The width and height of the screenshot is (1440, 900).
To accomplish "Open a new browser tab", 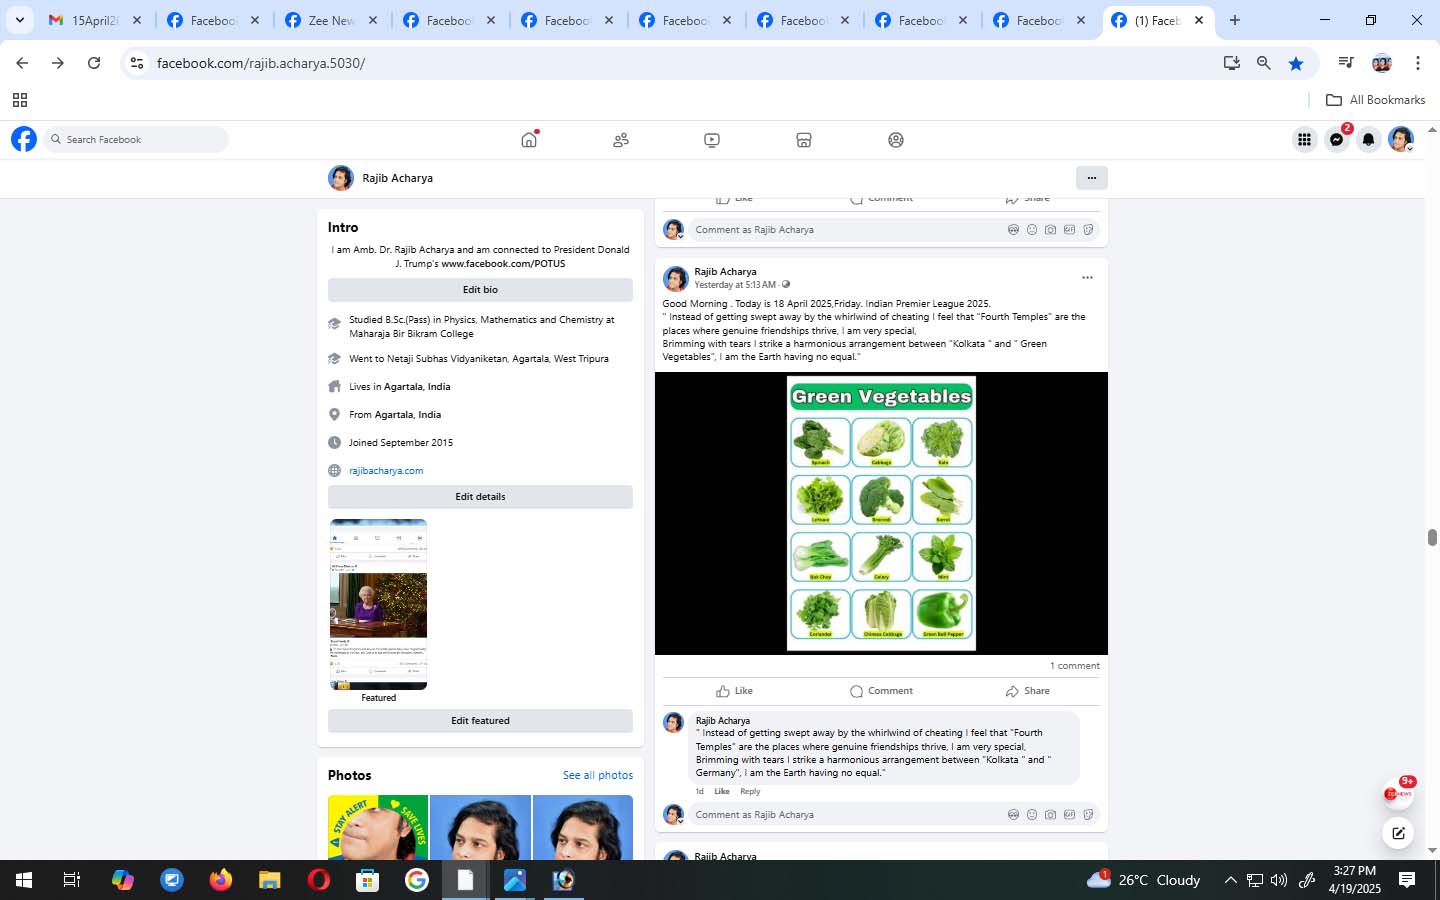I will click(x=1235, y=20).
